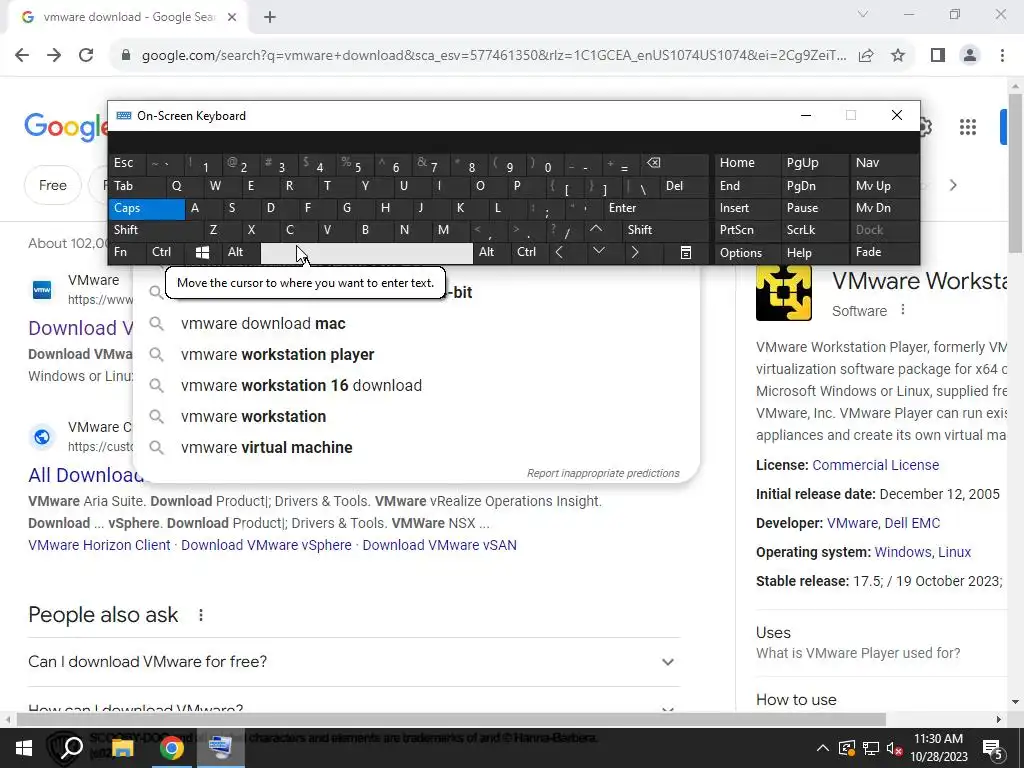Viewport: 1024px width, 768px height.
Task: Open a new tab with the plus icon
Action: 270,17
